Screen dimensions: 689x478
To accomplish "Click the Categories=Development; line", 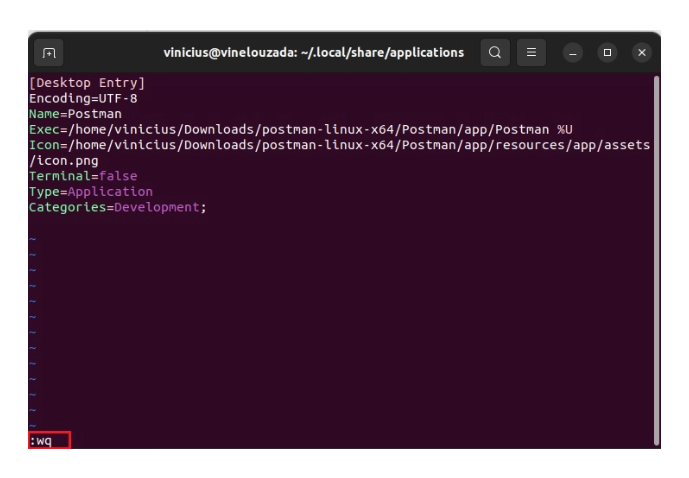I will pyautogui.click(x=118, y=207).
